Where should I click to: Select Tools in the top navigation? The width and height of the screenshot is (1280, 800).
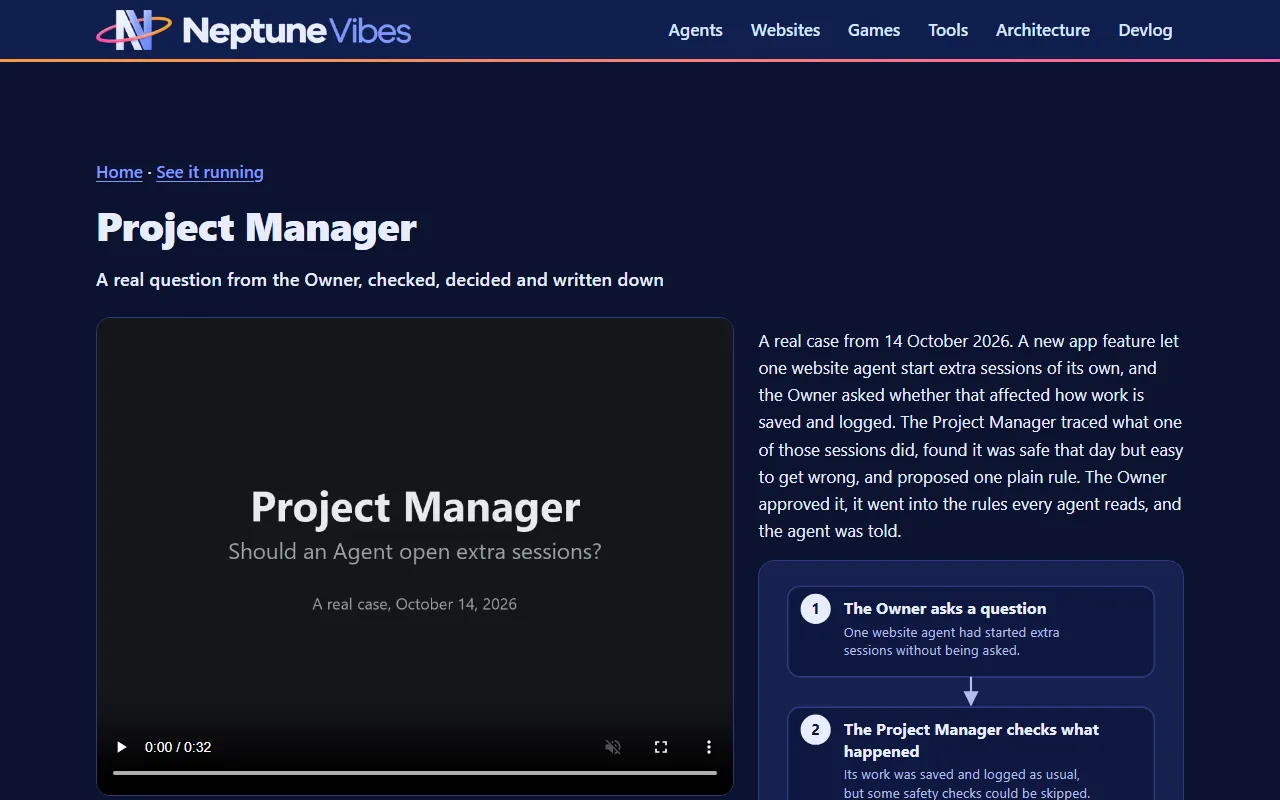tap(948, 30)
